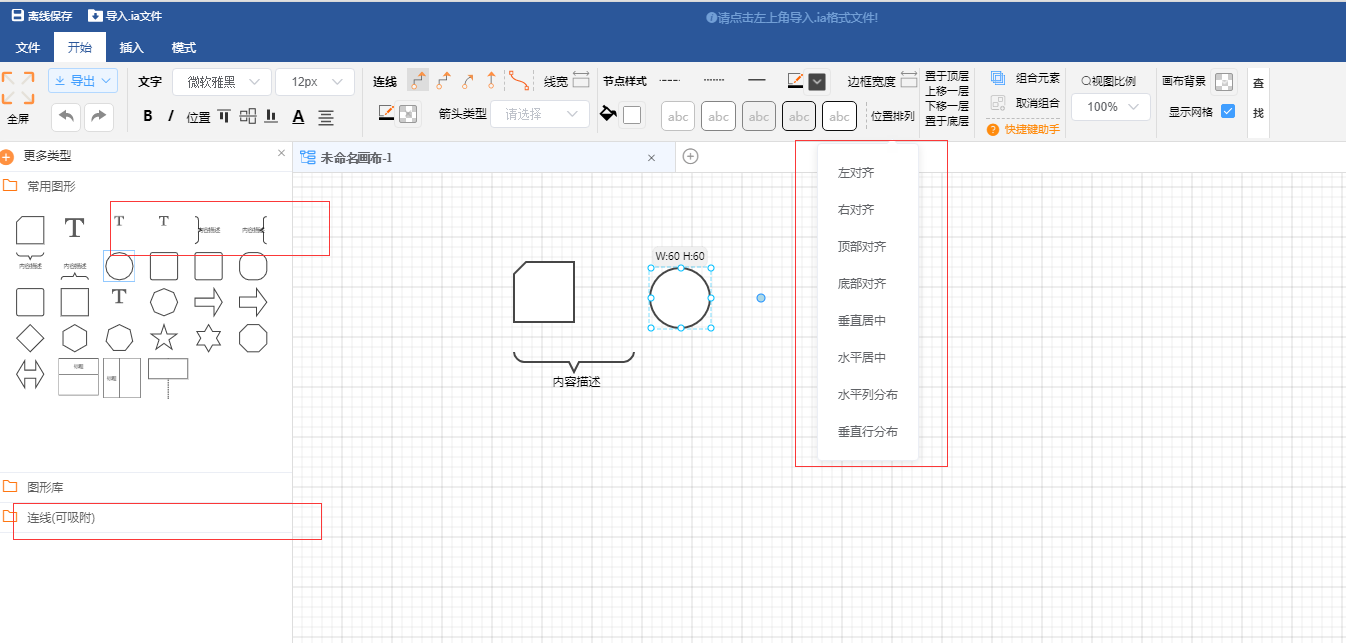Click the 取消组合 ungroup icon
1346x643 pixels.
pyautogui.click(x=997, y=104)
